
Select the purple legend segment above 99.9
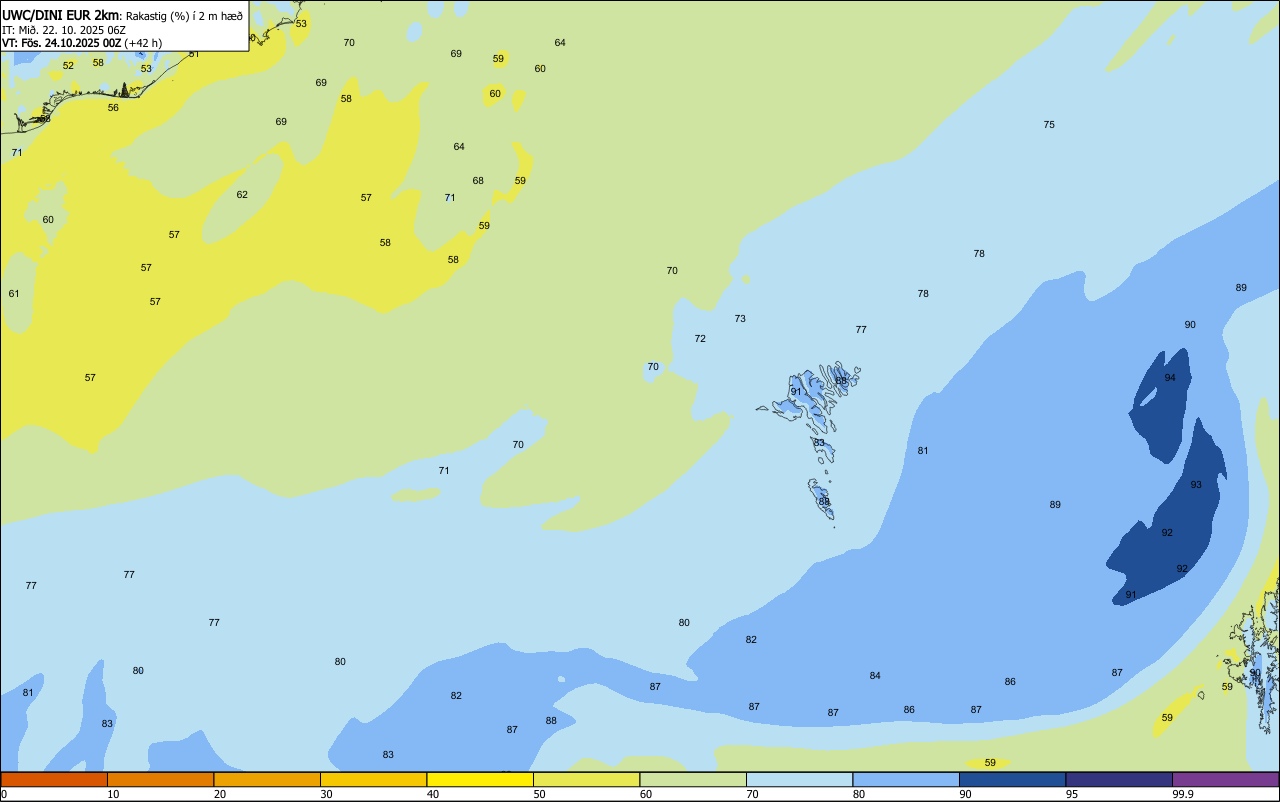pyautogui.click(x=1225, y=779)
